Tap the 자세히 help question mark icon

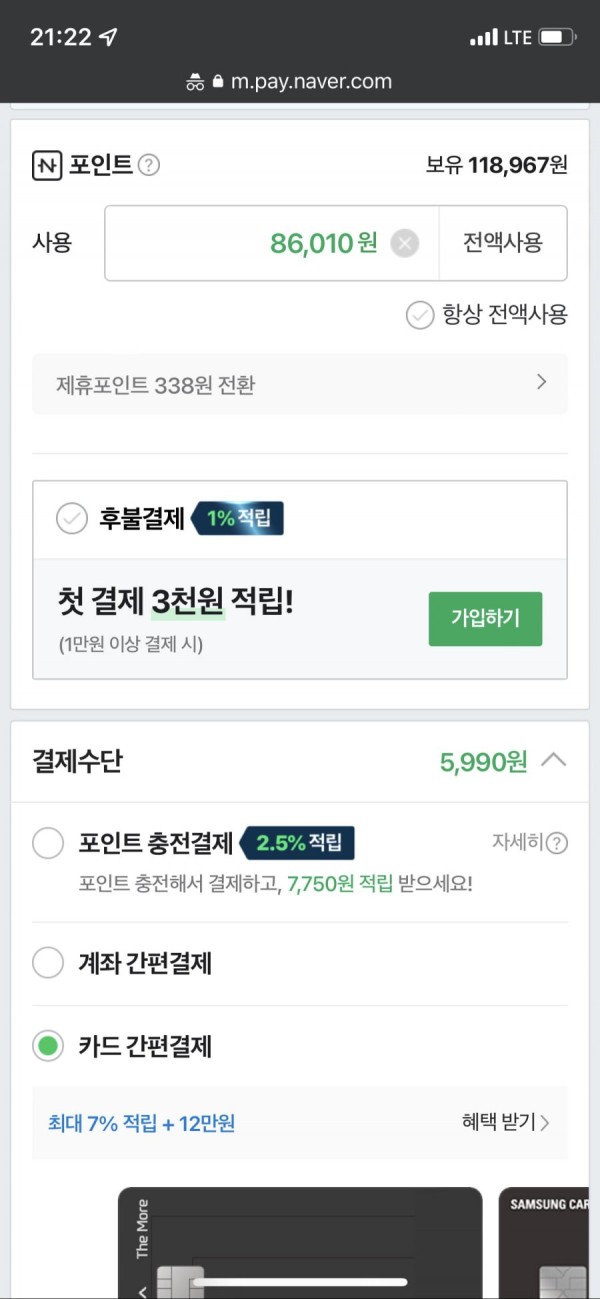557,843
